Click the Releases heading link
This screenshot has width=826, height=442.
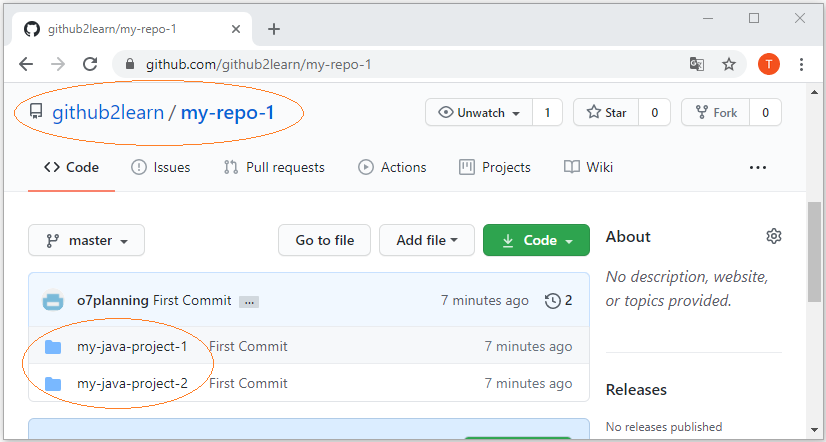click(636, 390)
